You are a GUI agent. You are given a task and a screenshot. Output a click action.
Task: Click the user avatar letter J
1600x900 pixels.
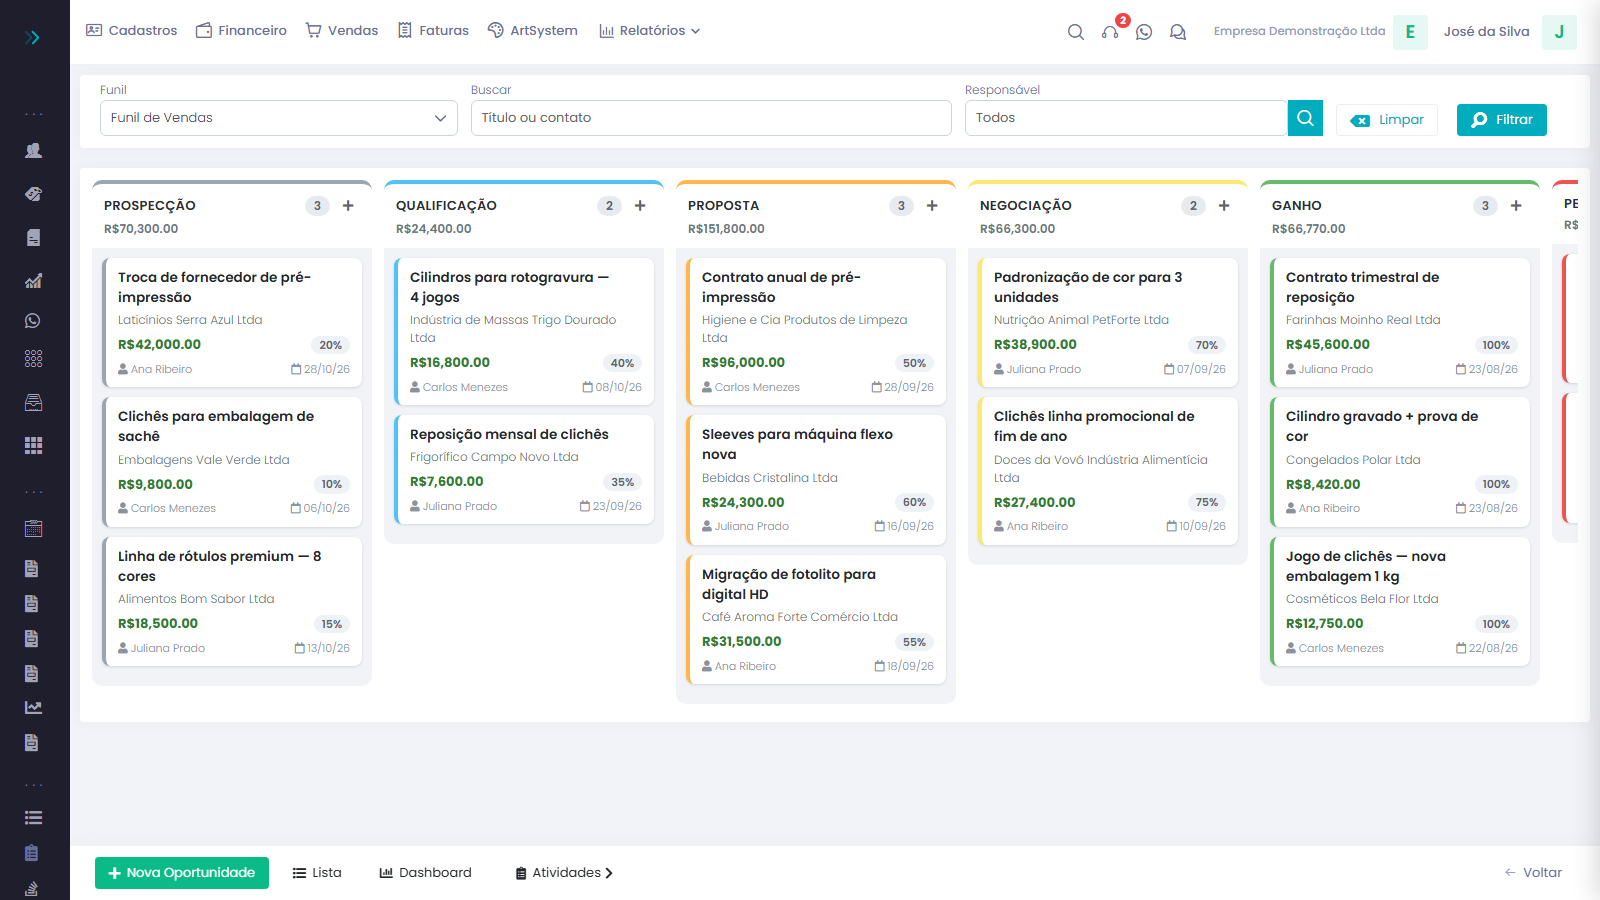(1559, 32)
